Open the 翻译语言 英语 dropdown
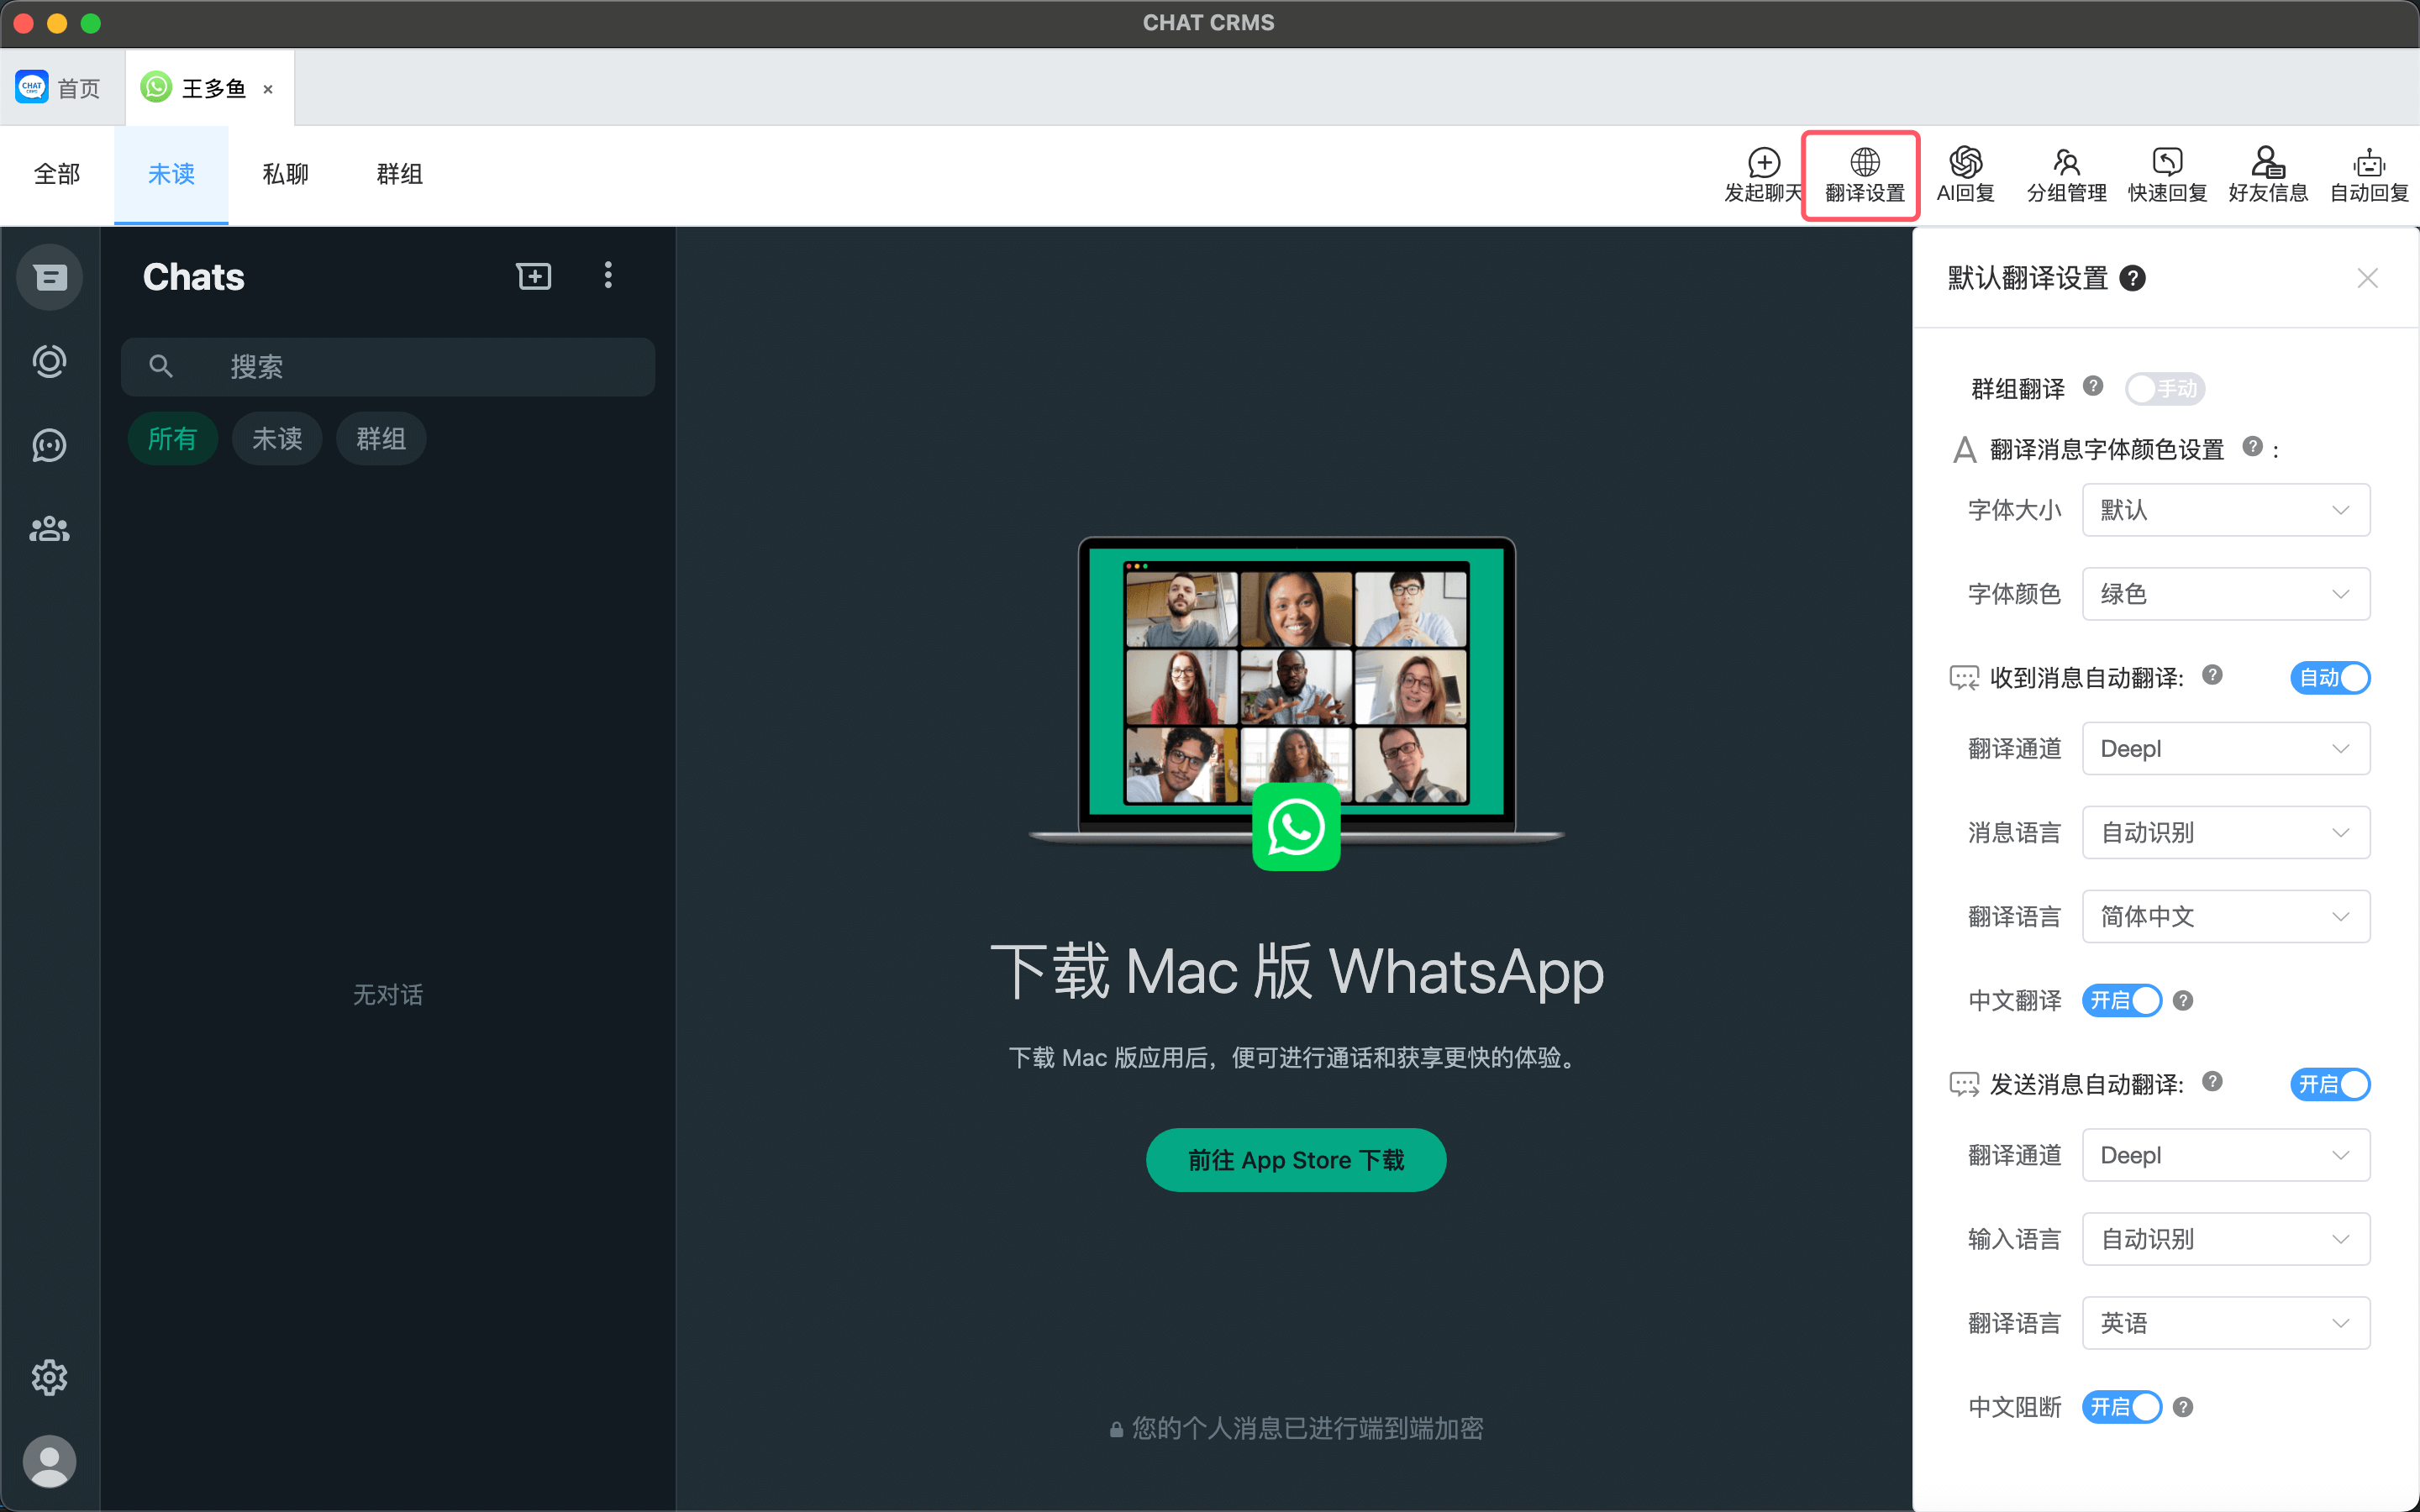The height and width of the screenshot is (1512, 2420). coord(2226,1323)
